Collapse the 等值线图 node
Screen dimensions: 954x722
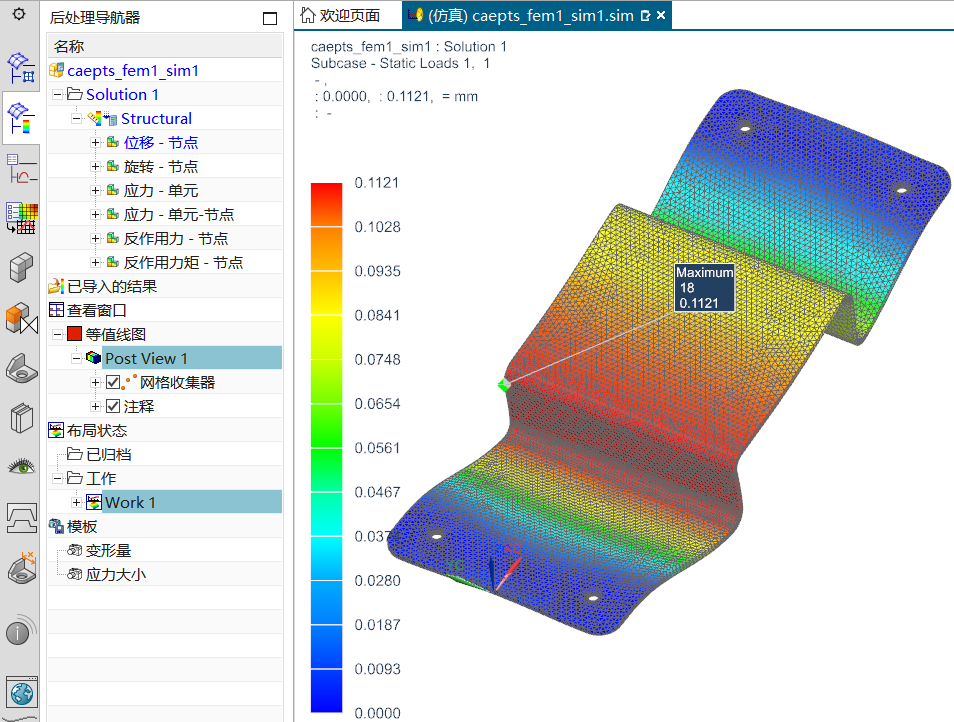(x=57, y=334)
